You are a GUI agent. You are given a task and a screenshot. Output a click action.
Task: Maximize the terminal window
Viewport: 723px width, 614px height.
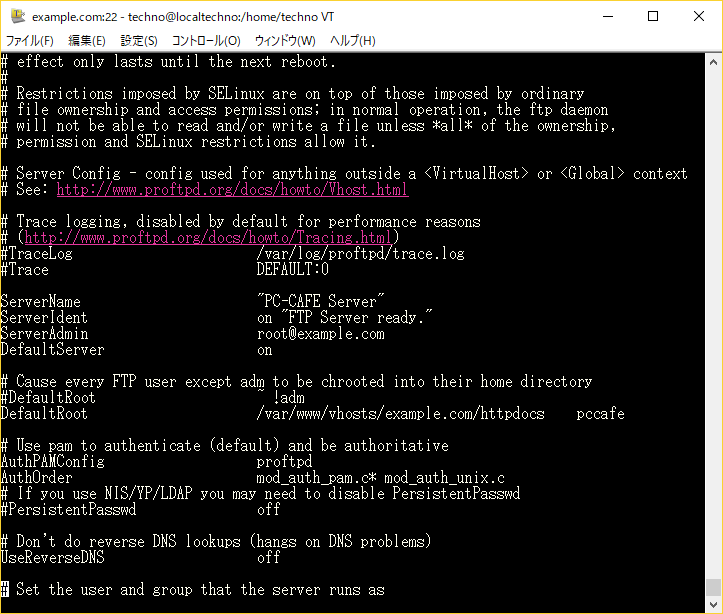pos(653,17)
